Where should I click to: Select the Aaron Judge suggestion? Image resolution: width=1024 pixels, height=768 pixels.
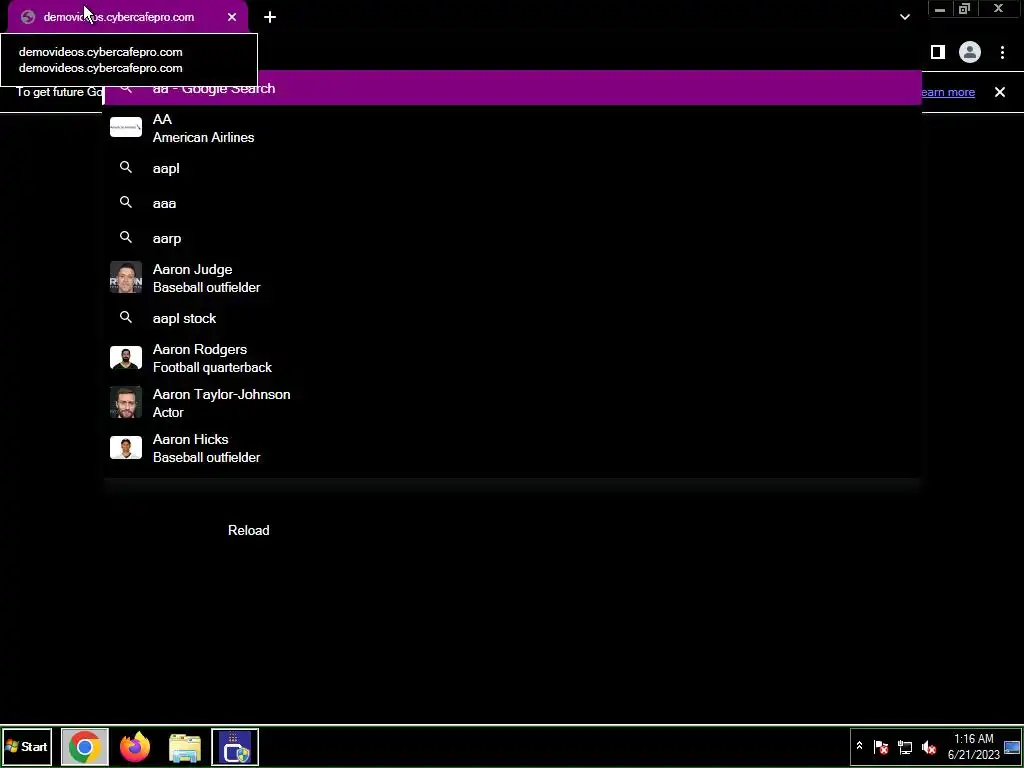point(513,278)
